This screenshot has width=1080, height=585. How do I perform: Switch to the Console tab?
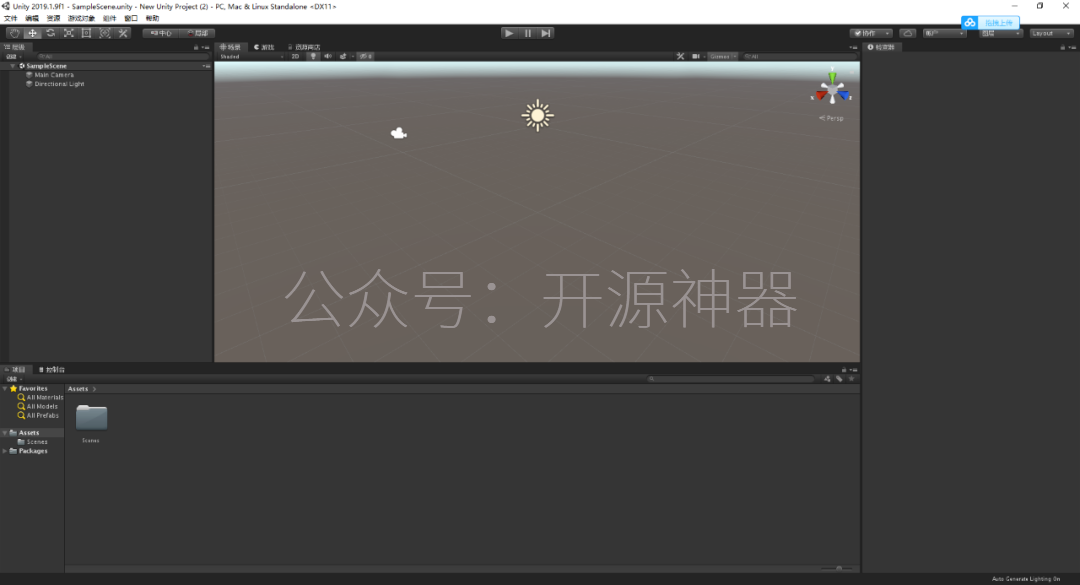pos(52,369)
